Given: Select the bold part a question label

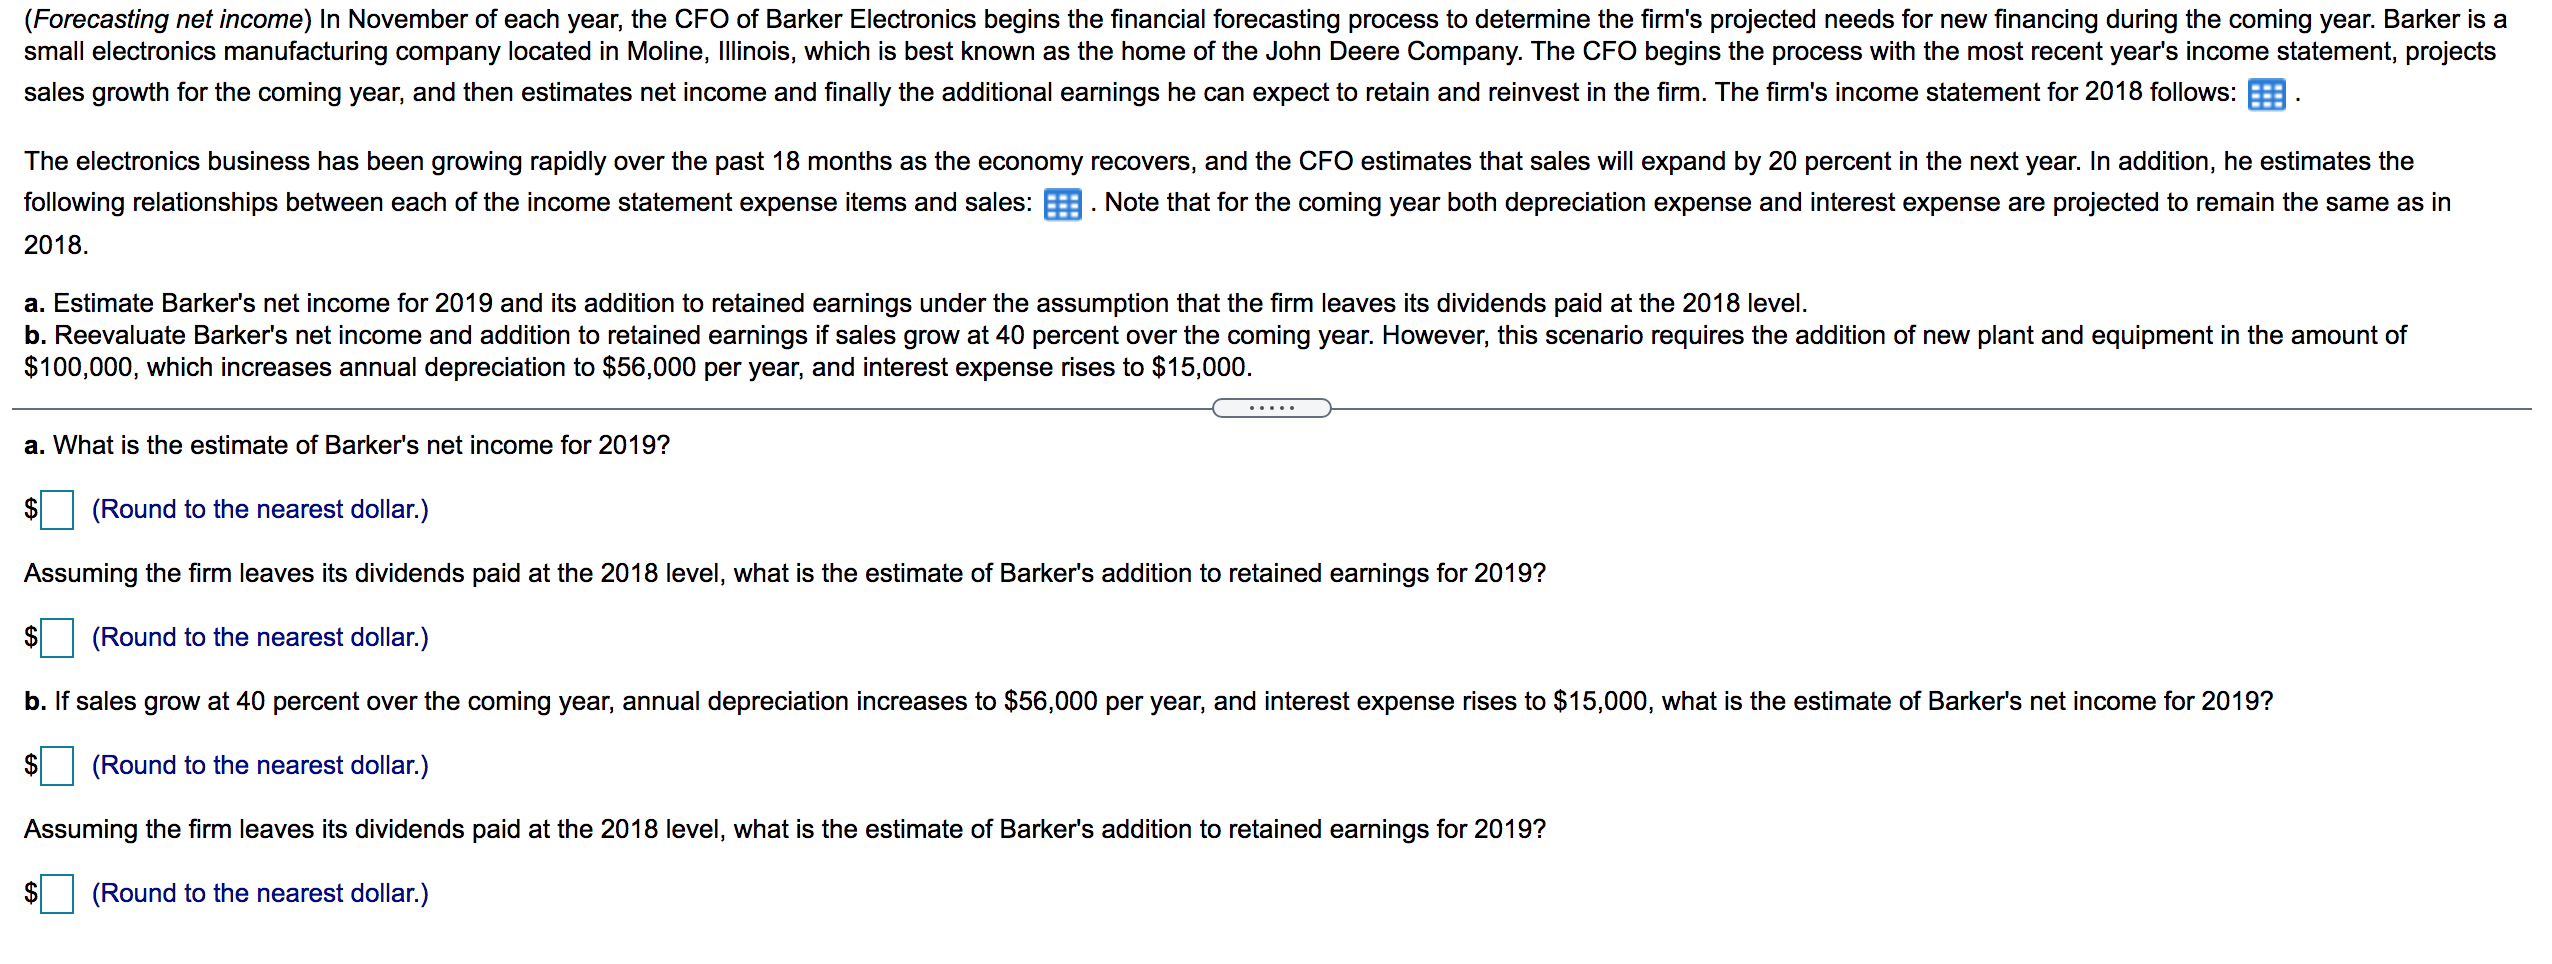Looking at the screenshot, I should point(37,444).
